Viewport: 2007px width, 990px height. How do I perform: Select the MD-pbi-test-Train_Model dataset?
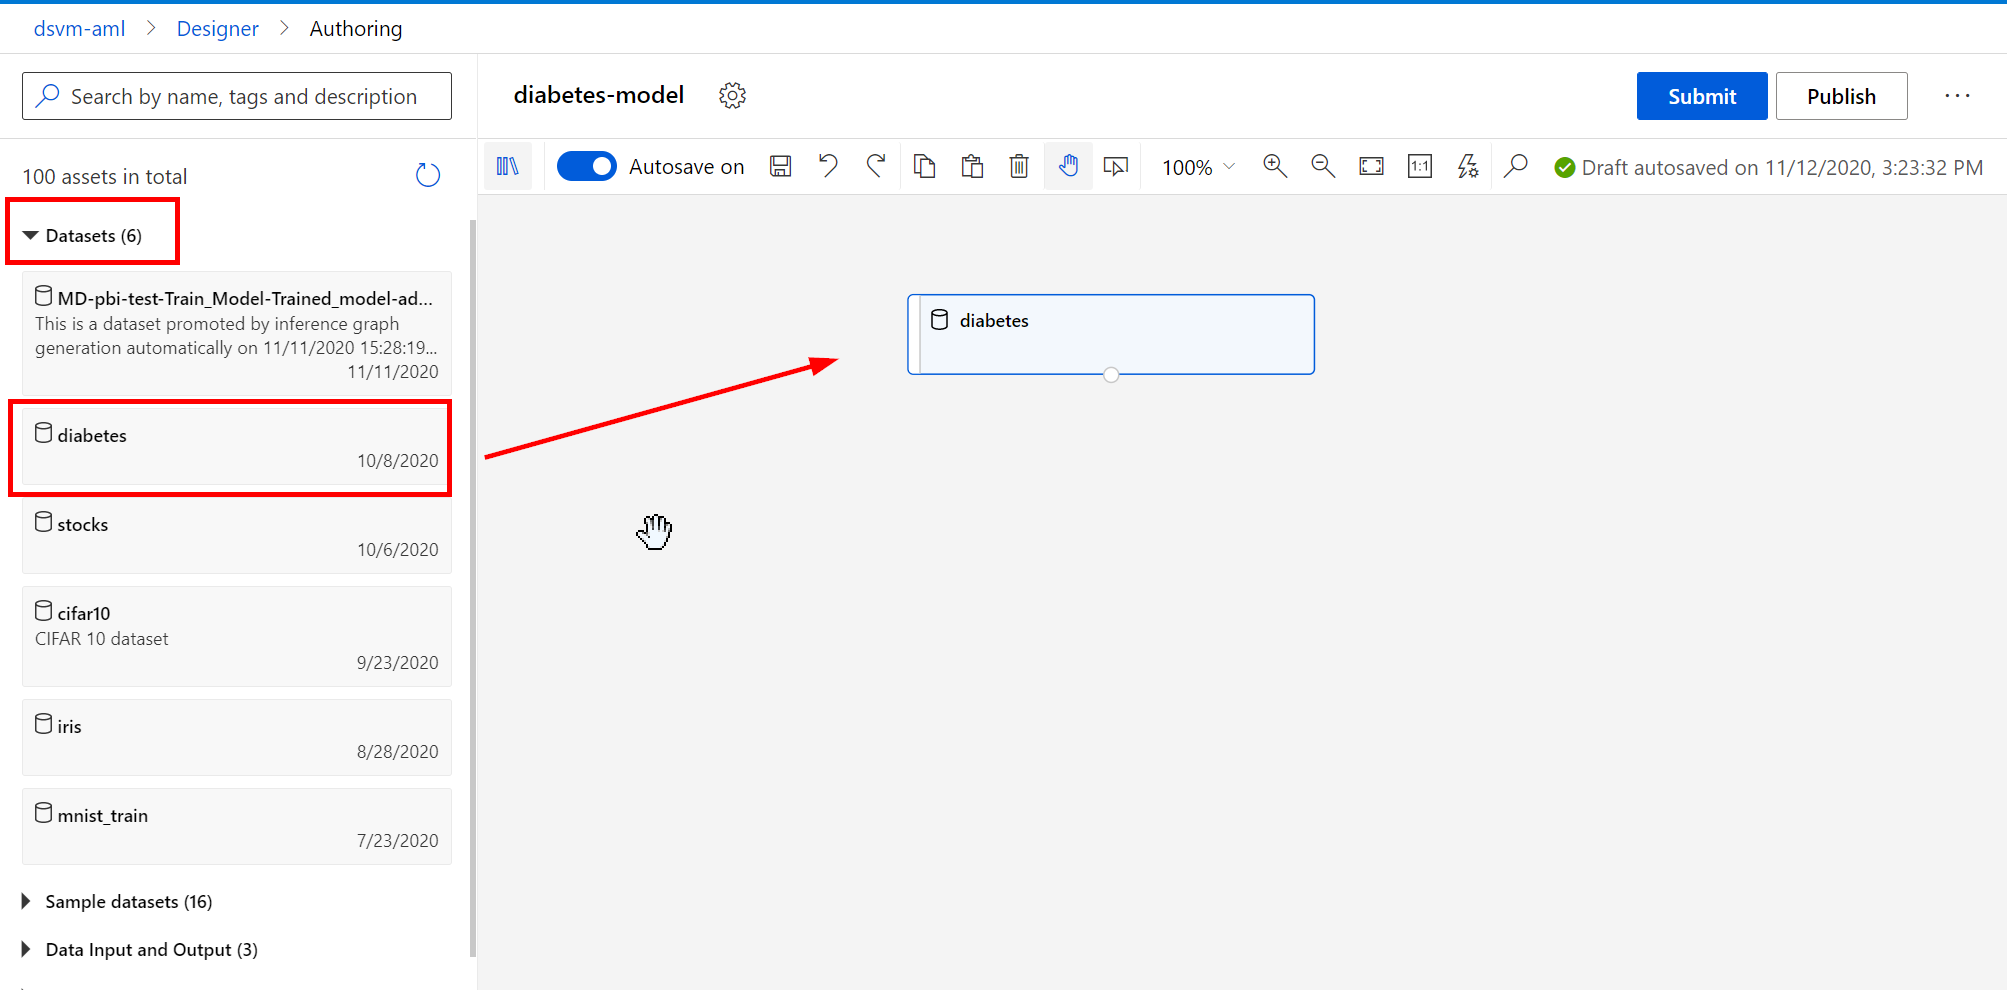click(237, 334)
